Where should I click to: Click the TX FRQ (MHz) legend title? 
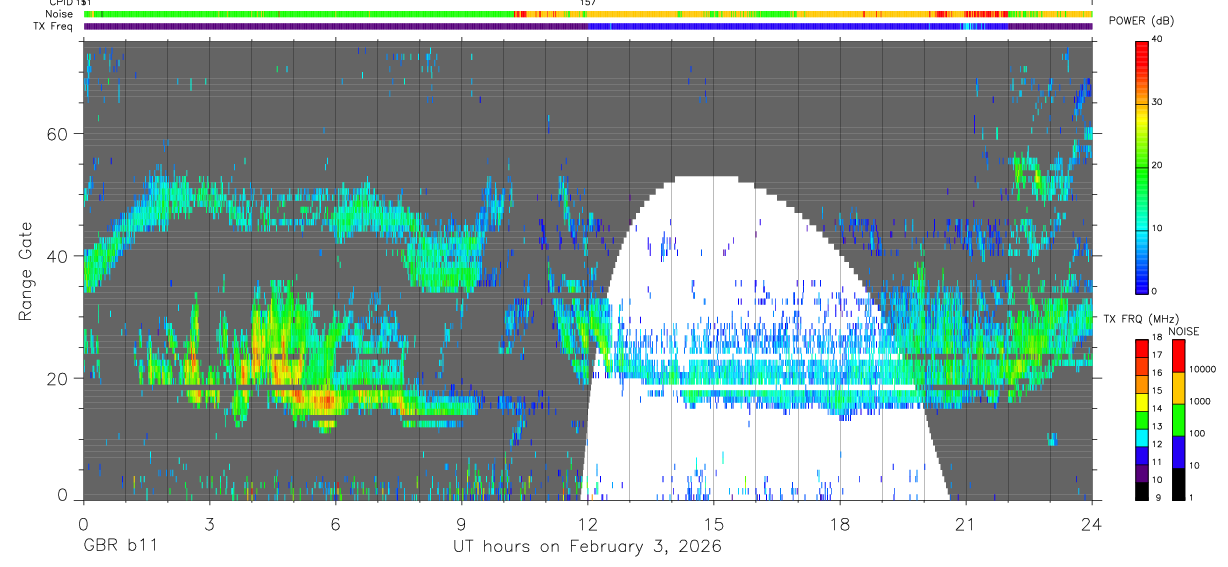(x=1141, y=318)
